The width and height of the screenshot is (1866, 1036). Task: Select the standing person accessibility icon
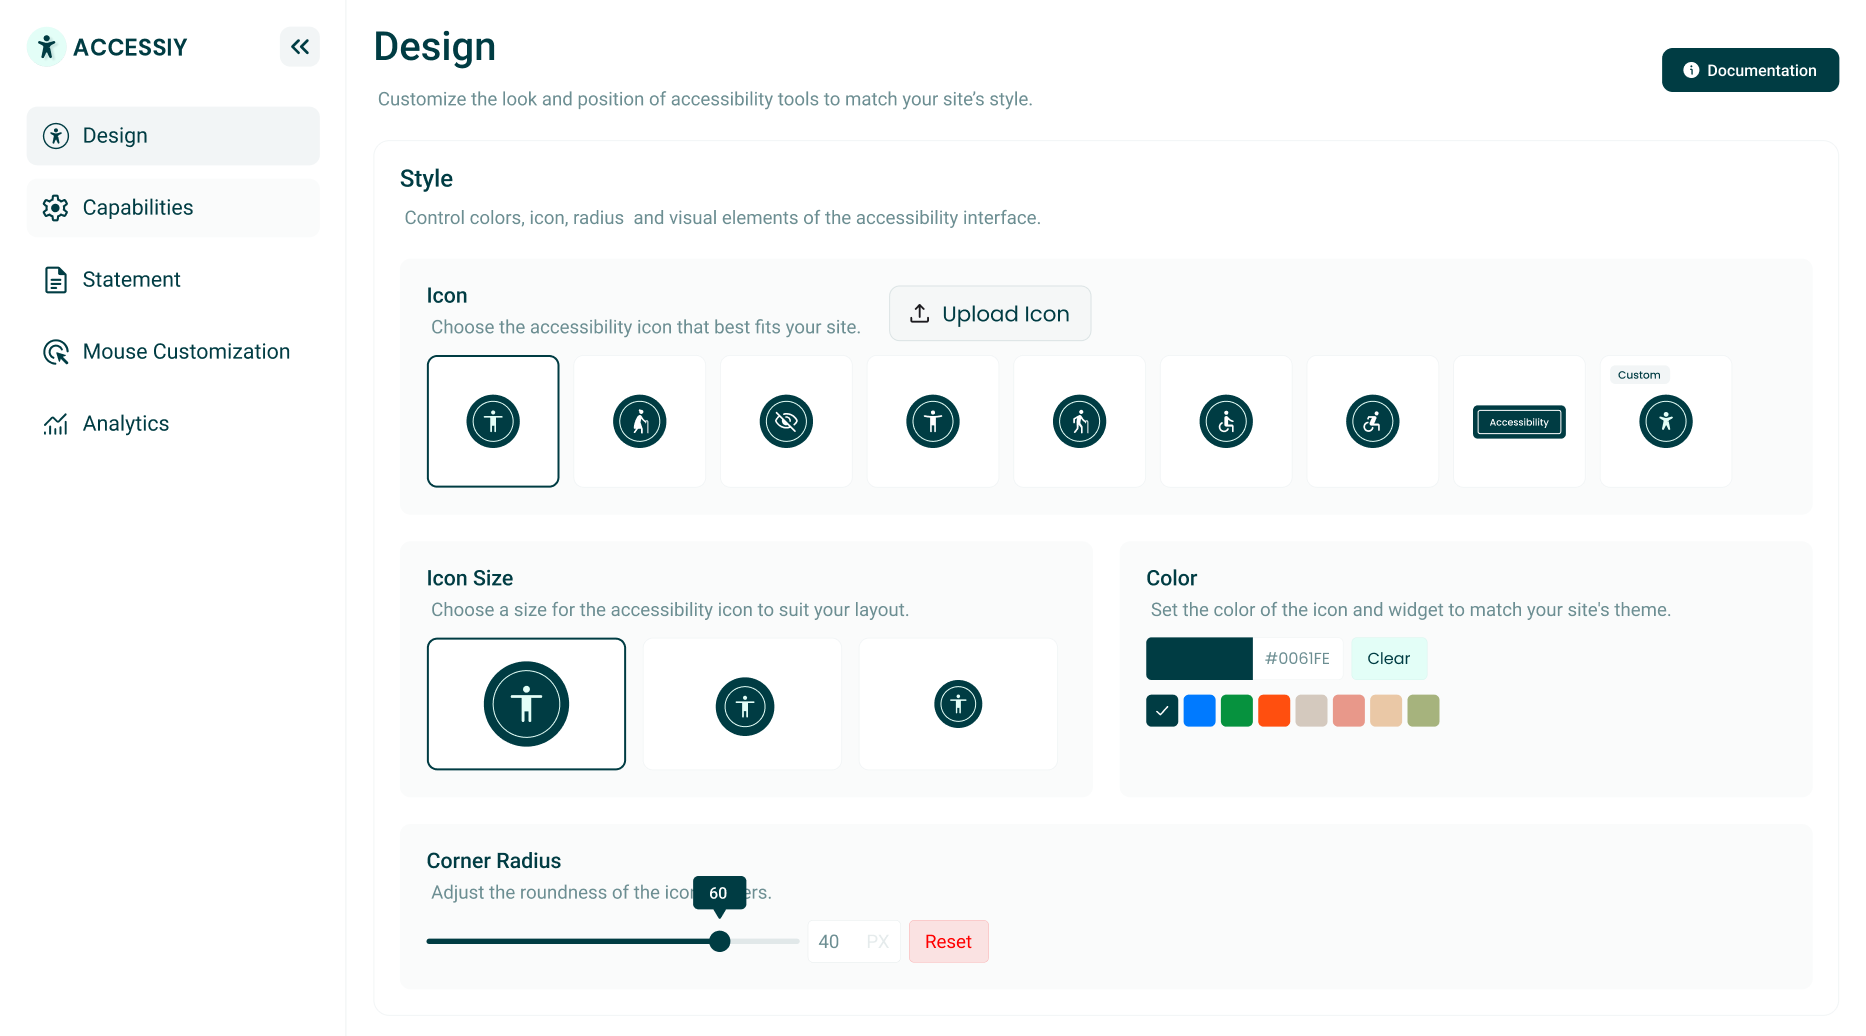493,421
